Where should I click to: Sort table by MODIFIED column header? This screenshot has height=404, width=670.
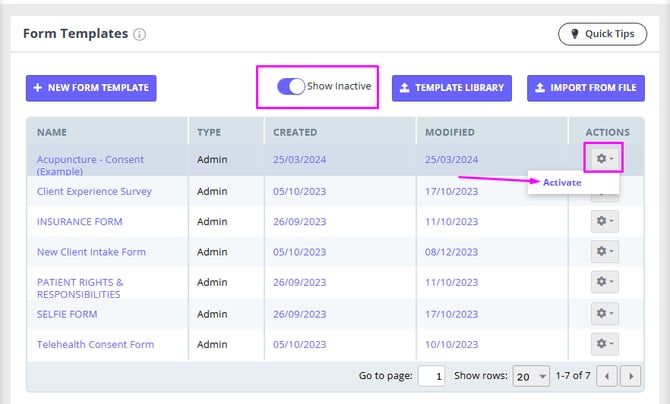pos(449,132)
